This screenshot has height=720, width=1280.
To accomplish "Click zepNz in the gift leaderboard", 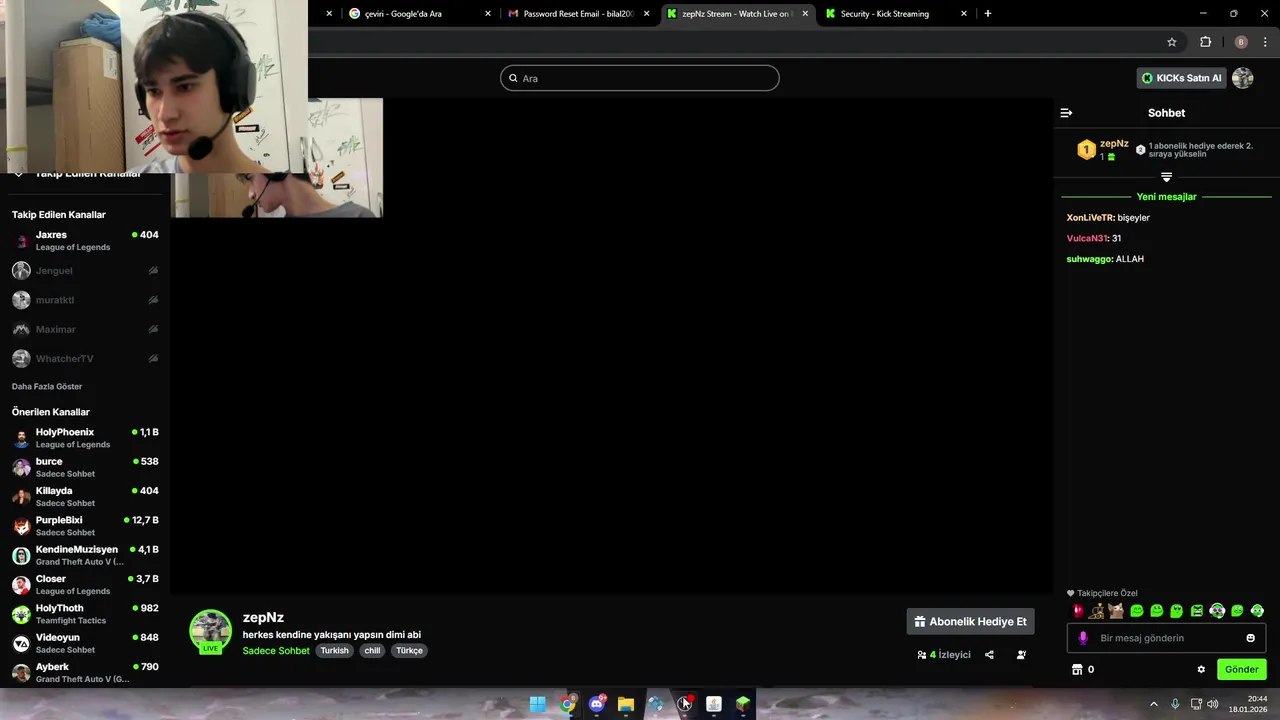I will coord(1114,144).
